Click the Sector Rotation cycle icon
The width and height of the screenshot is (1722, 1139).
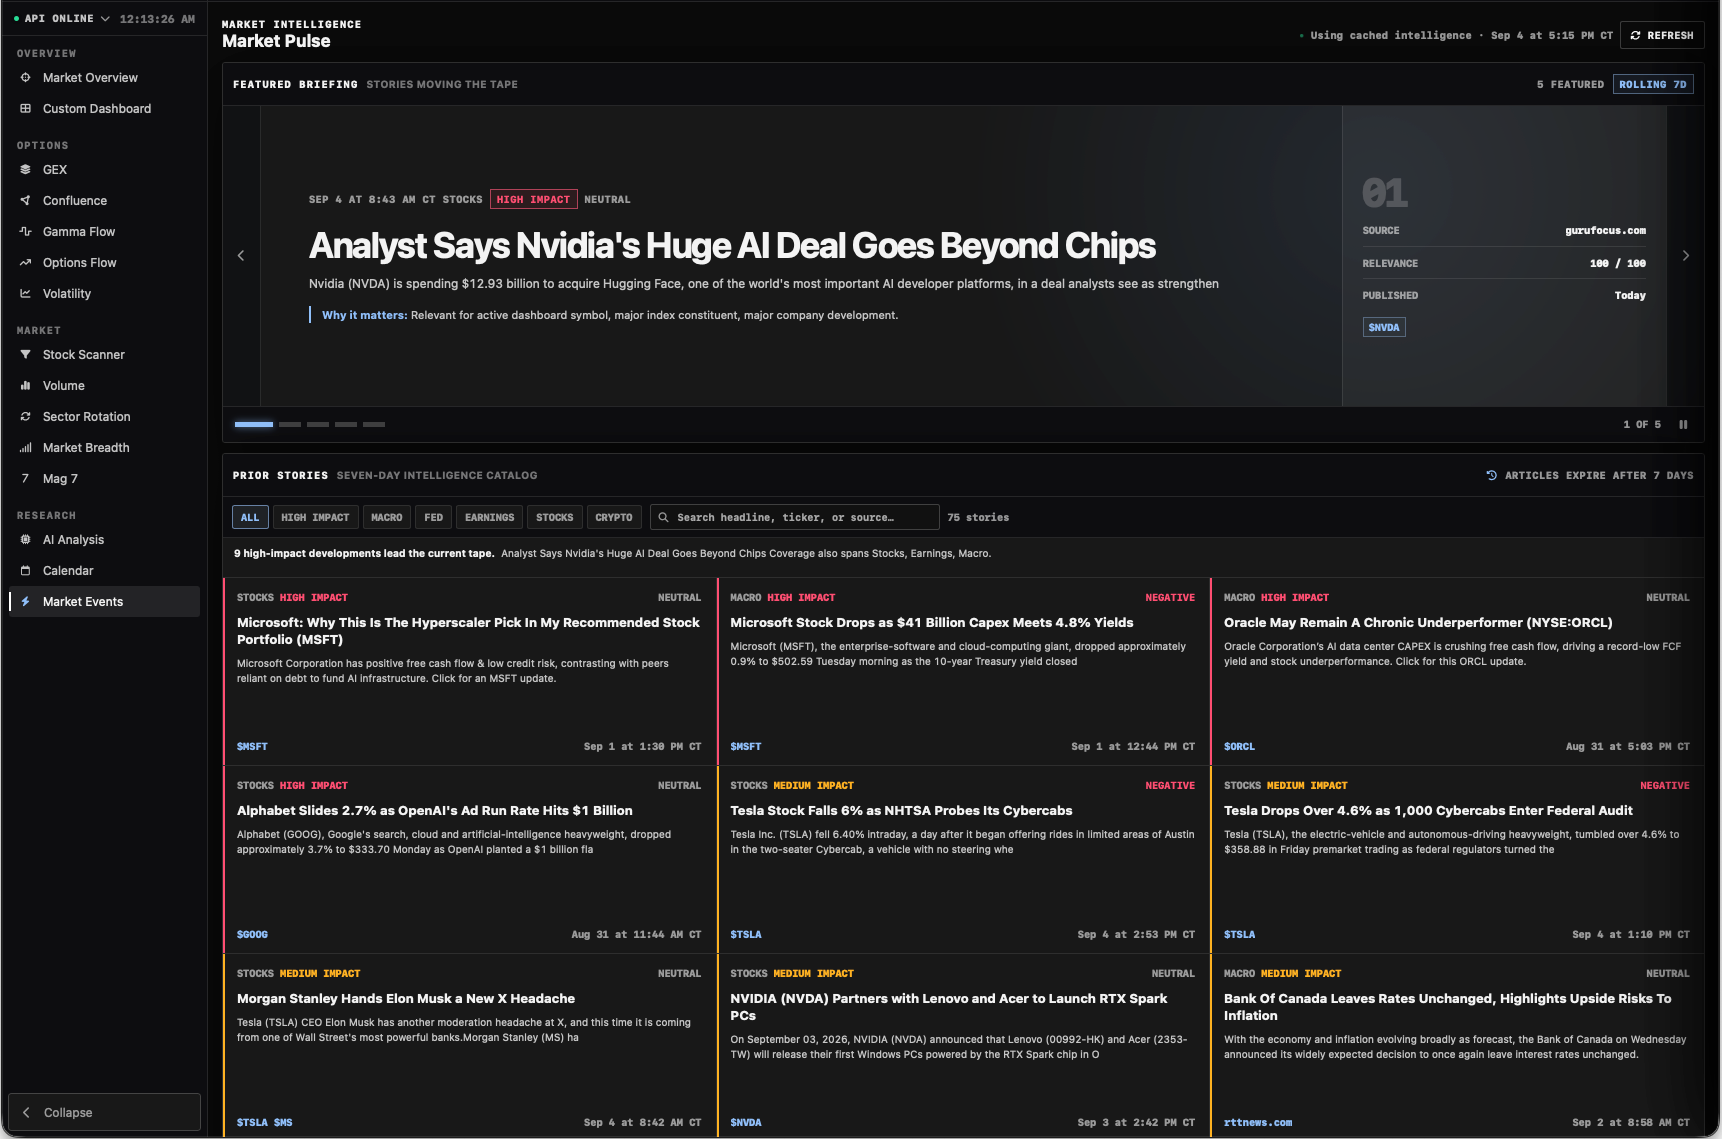point(26,417)
